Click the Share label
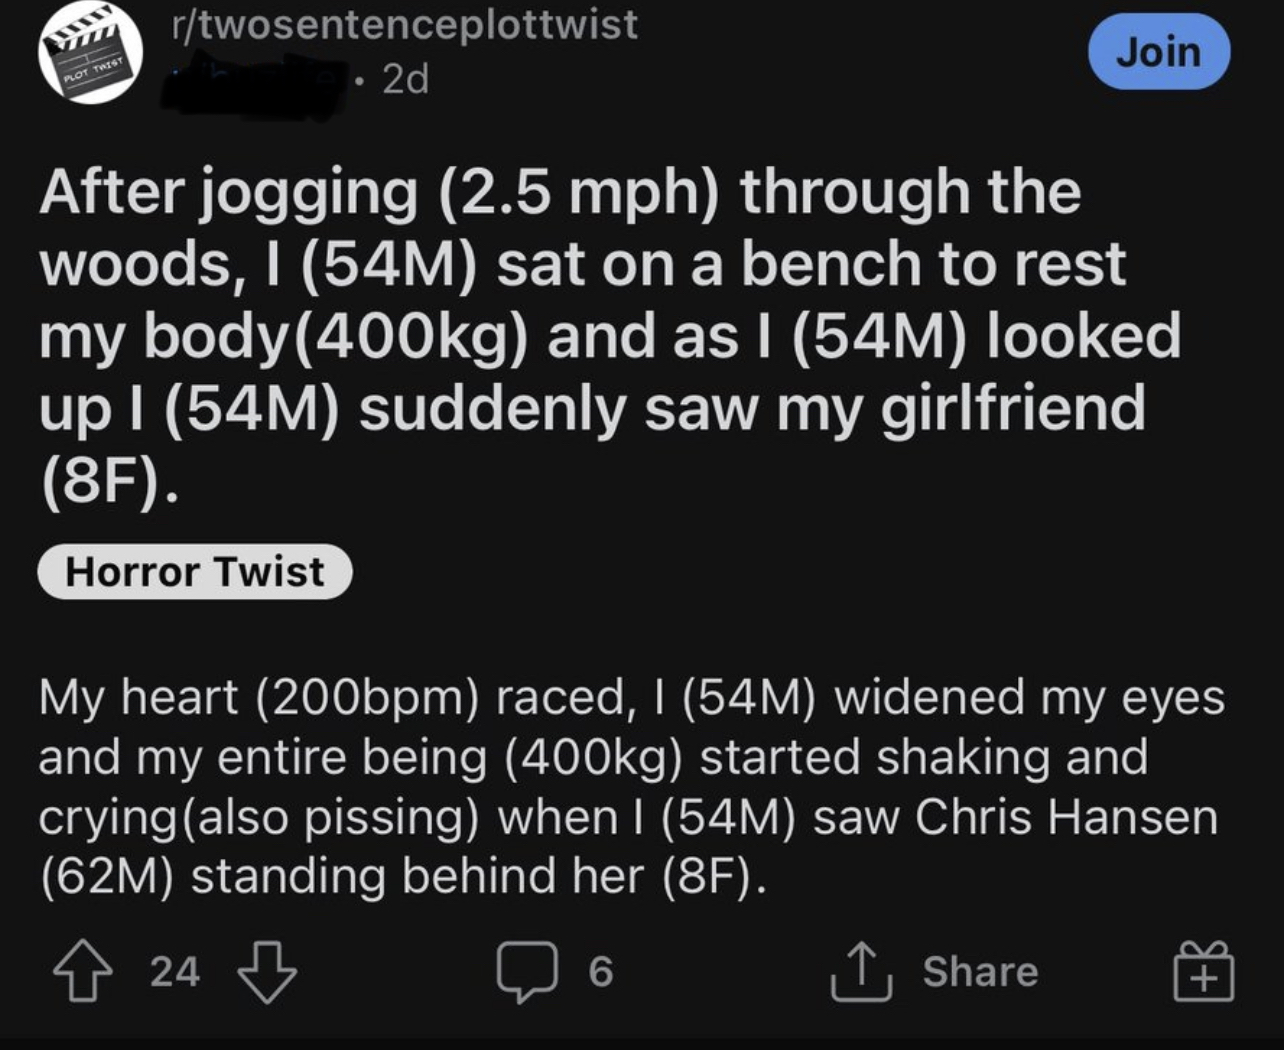 coord(981,972)
